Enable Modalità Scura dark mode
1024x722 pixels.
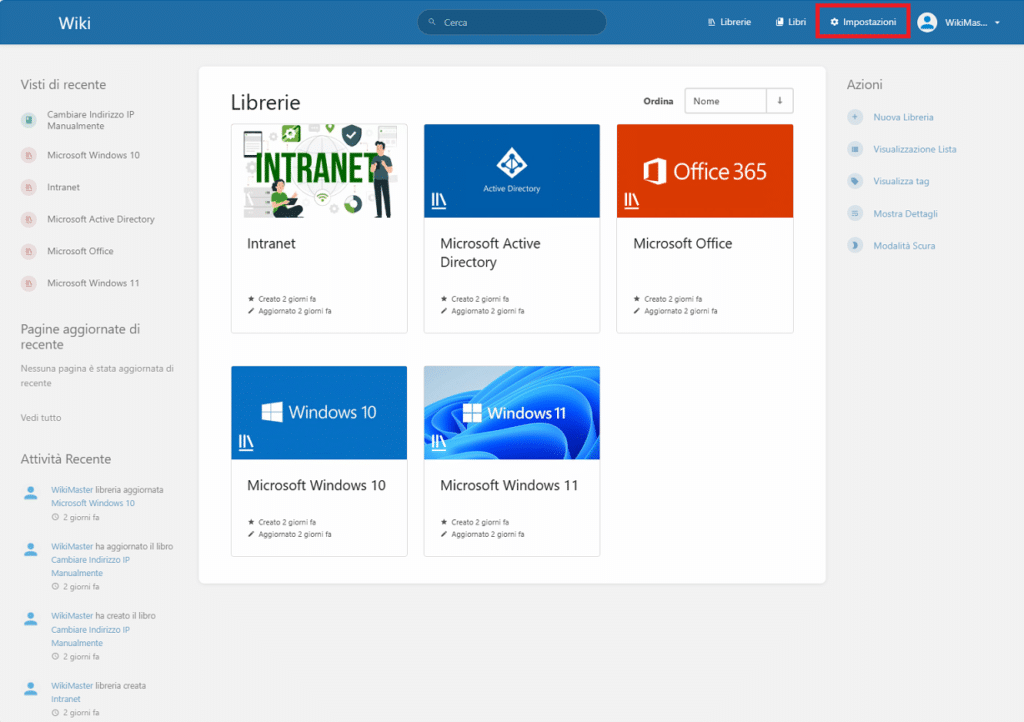click(904, 246)
